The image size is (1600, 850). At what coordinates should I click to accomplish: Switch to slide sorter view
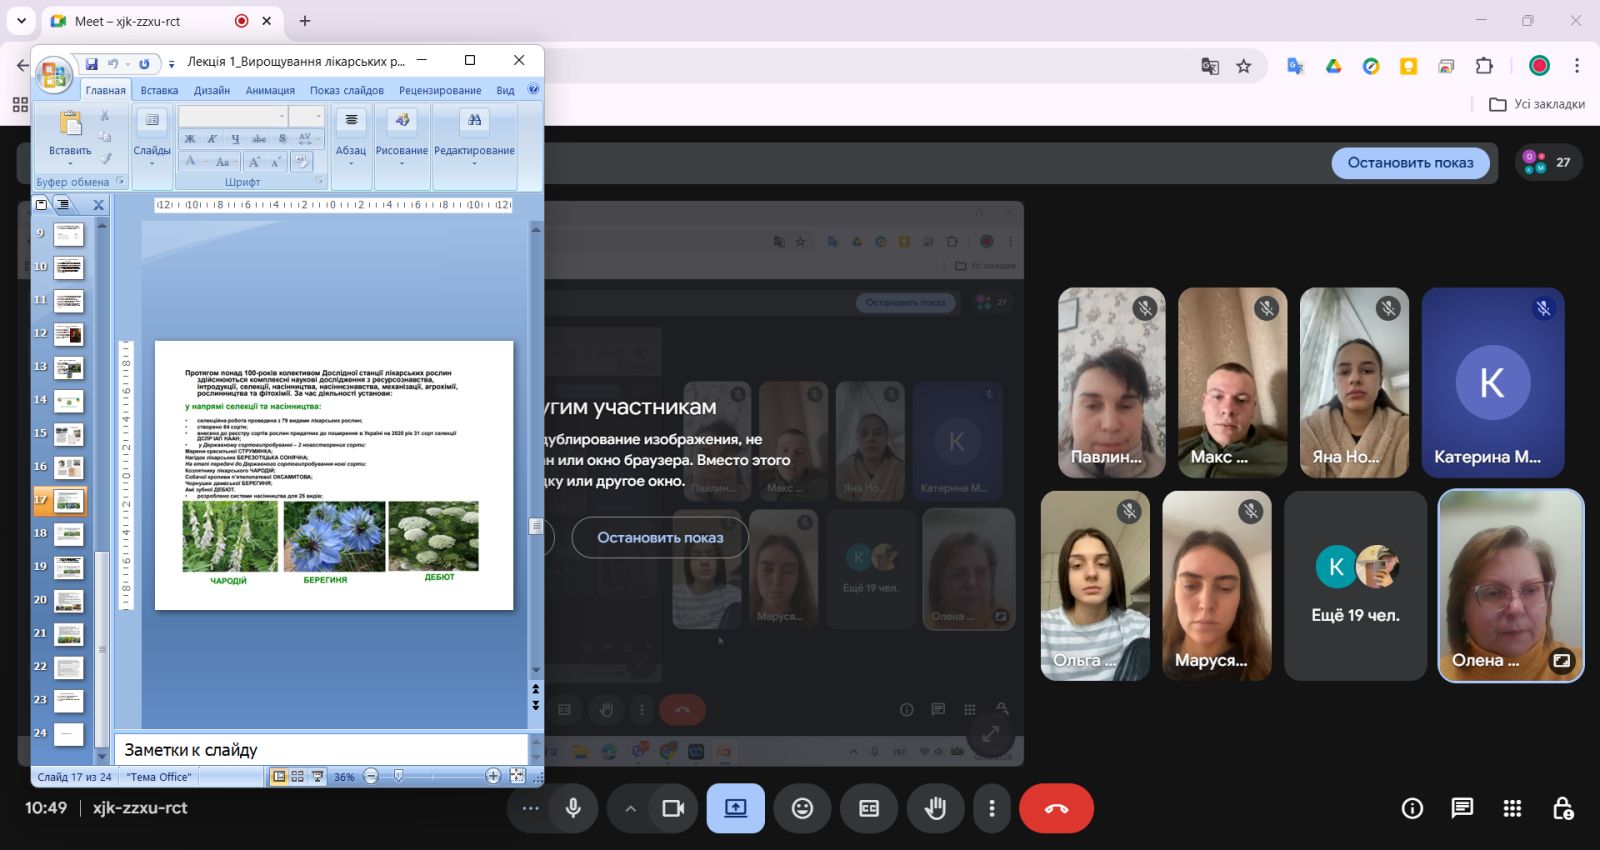(298, 776)
